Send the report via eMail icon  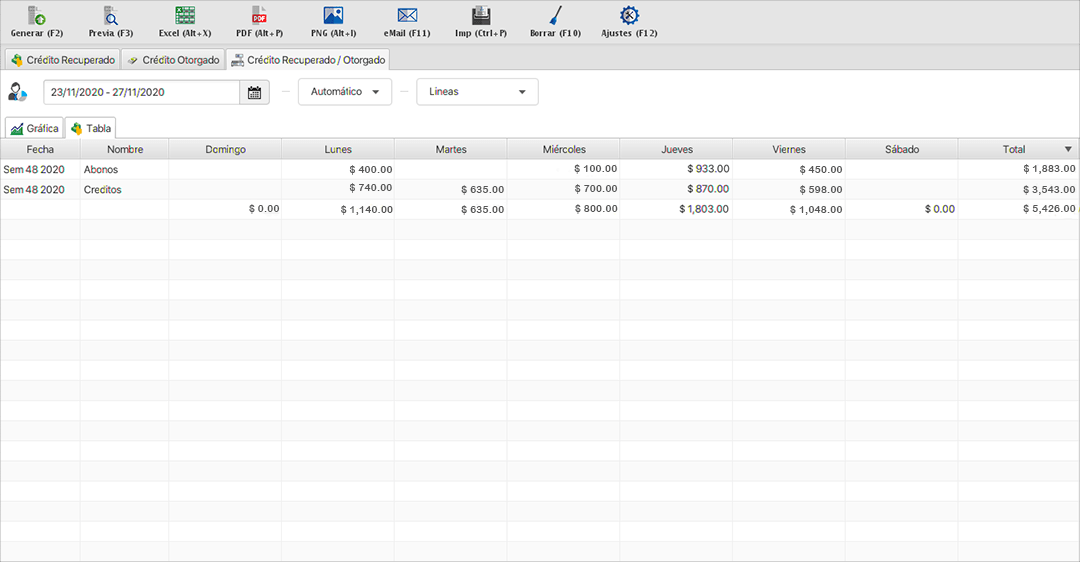point(407,16)
